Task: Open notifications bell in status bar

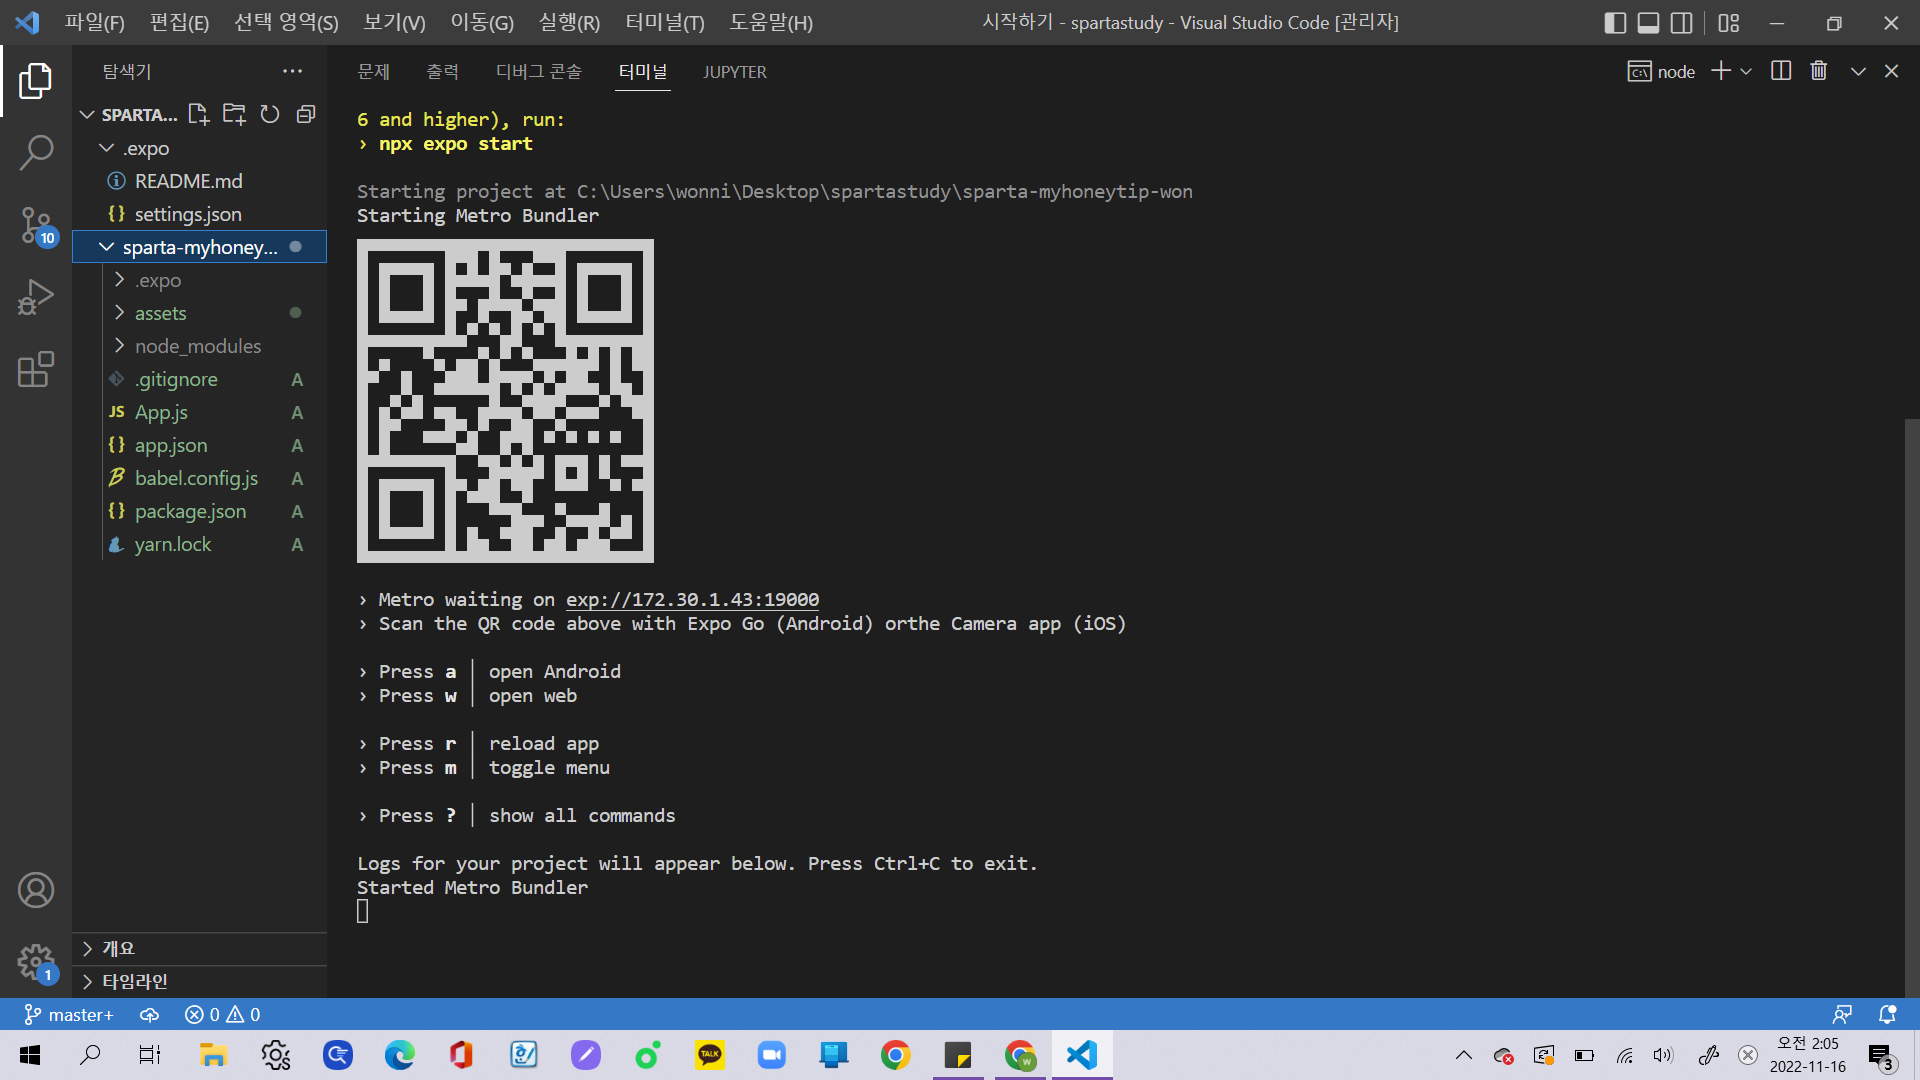Action: [x=1887, y=1015]
